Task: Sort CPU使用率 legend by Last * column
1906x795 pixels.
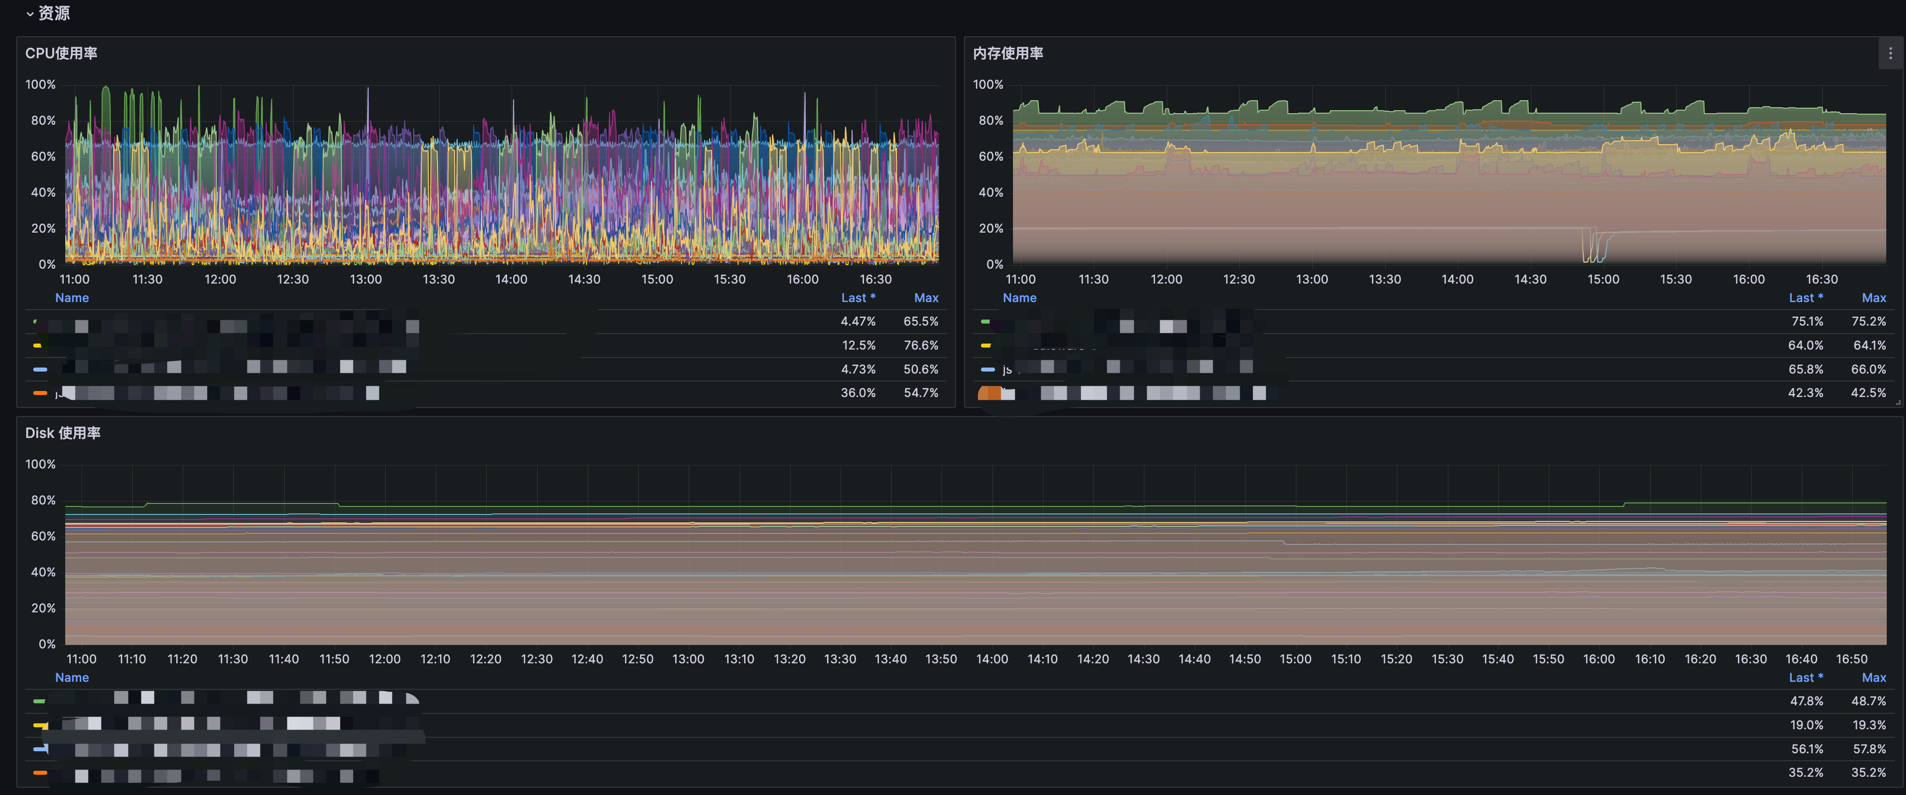Action: 858,298
